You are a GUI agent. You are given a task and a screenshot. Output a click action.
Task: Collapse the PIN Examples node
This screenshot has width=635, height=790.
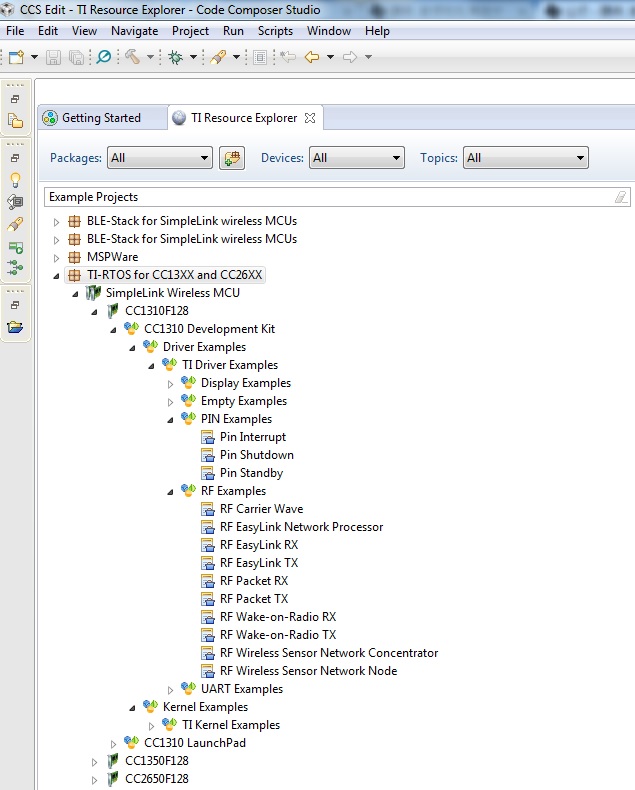coord(170,420)
